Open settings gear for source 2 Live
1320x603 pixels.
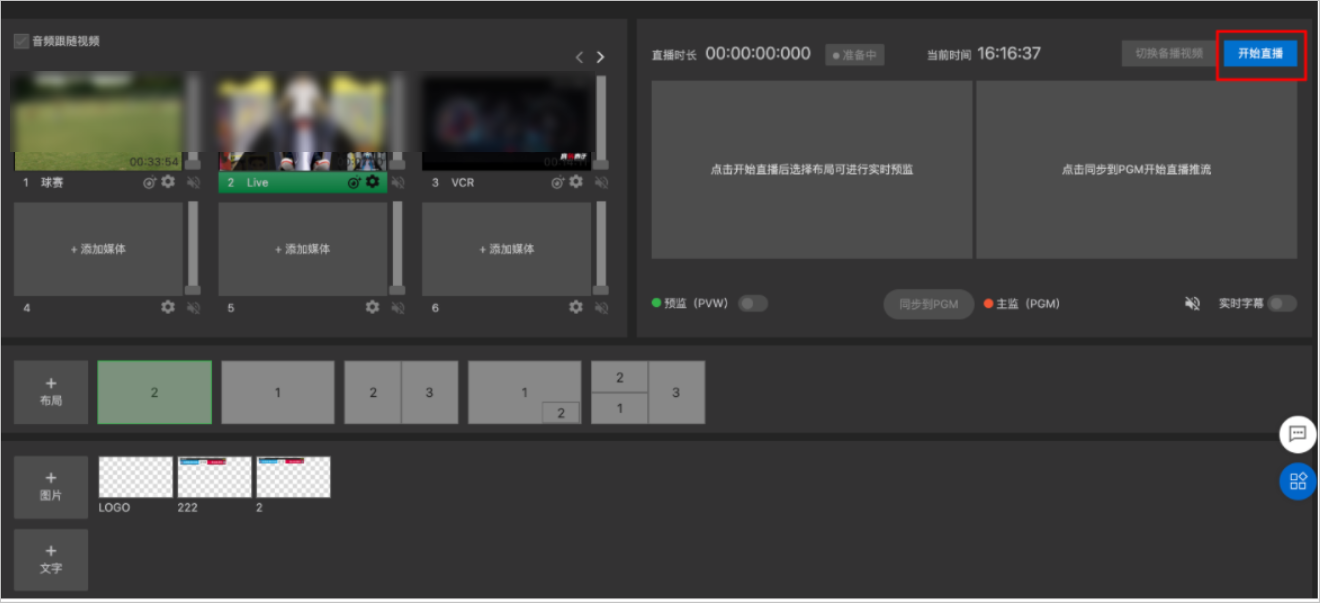coord(372,182)
